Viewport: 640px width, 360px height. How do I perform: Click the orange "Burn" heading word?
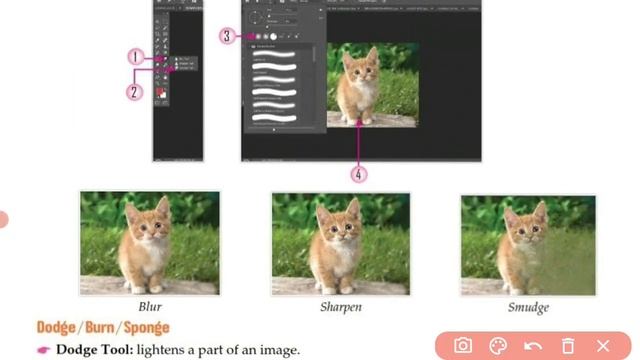click(x=100, y=327)
